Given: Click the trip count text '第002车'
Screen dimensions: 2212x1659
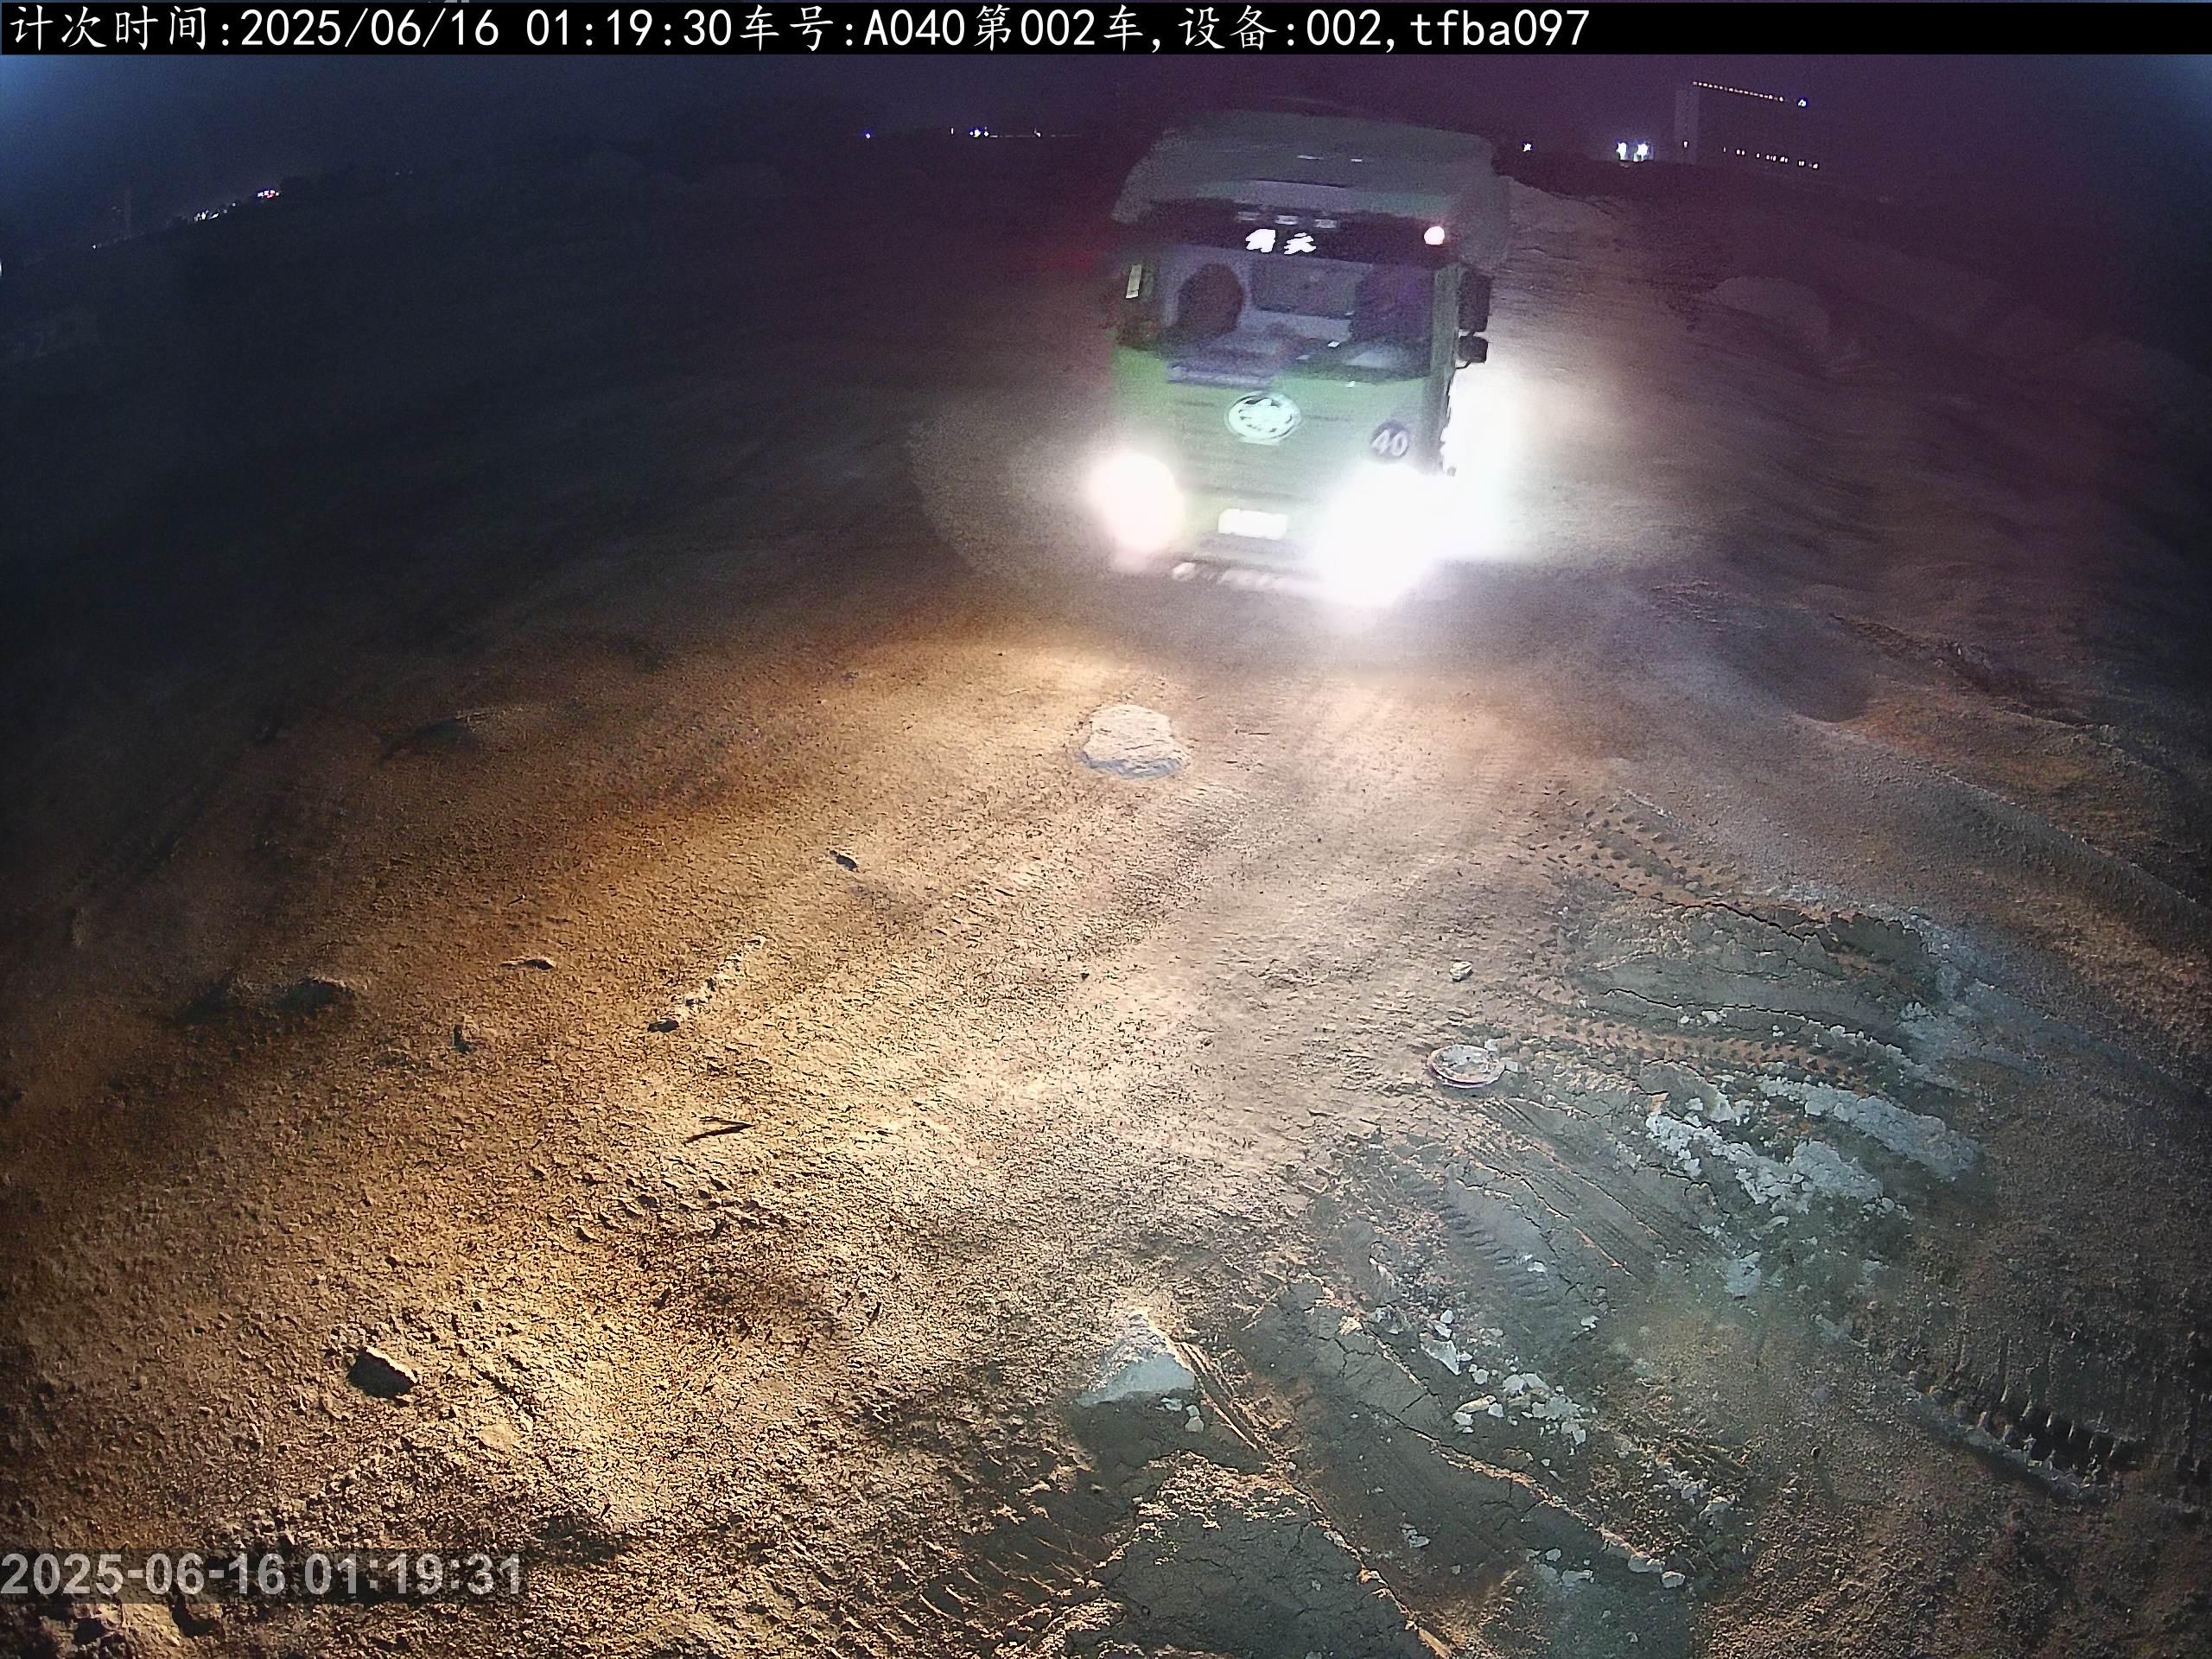Looking at the screenshot, I should 1060,29.
